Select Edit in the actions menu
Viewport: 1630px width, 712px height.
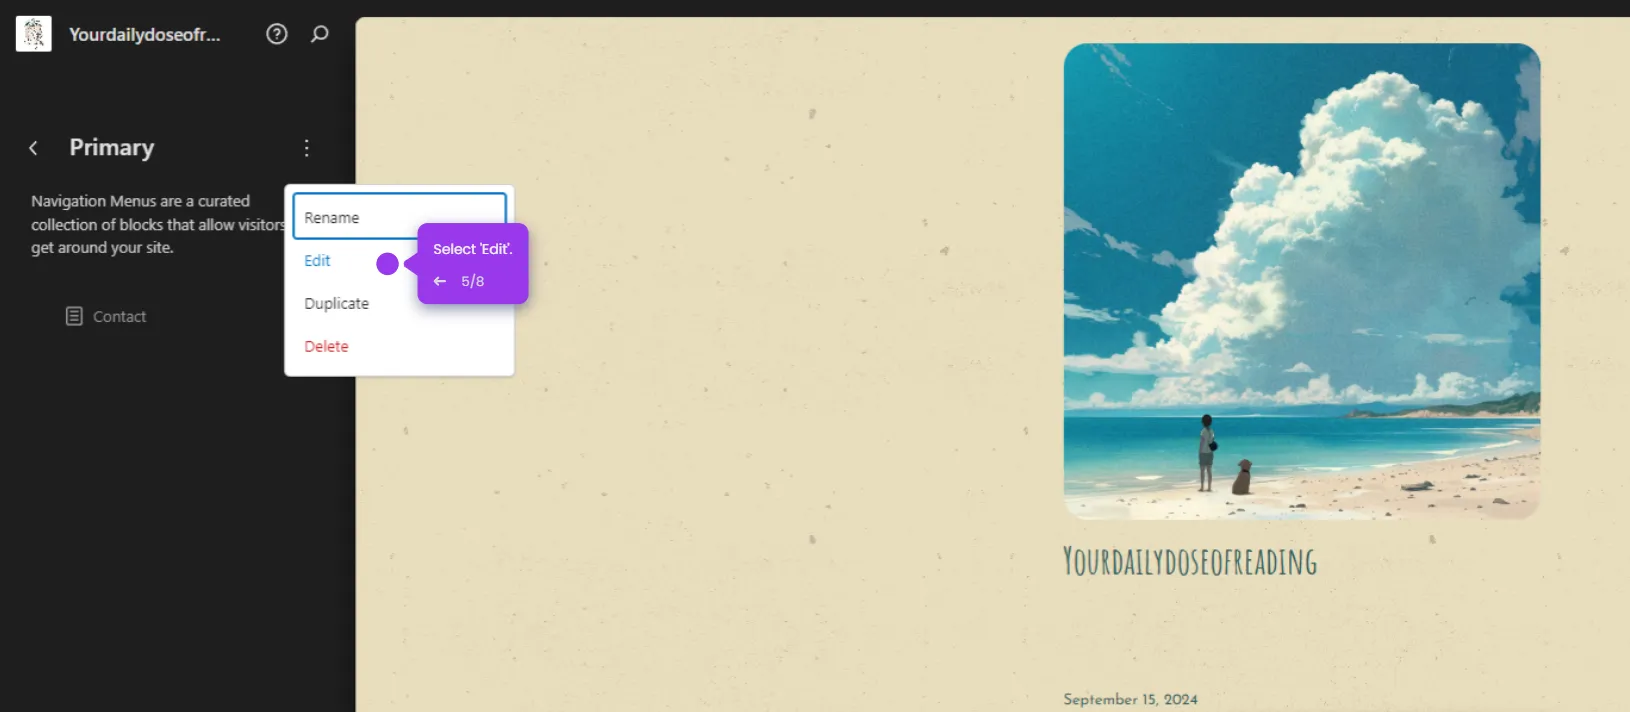click(317, 260)
